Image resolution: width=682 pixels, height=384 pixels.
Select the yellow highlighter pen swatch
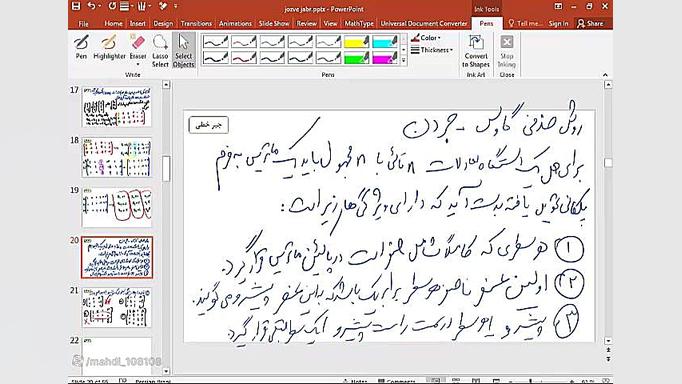tap(356, 42)
